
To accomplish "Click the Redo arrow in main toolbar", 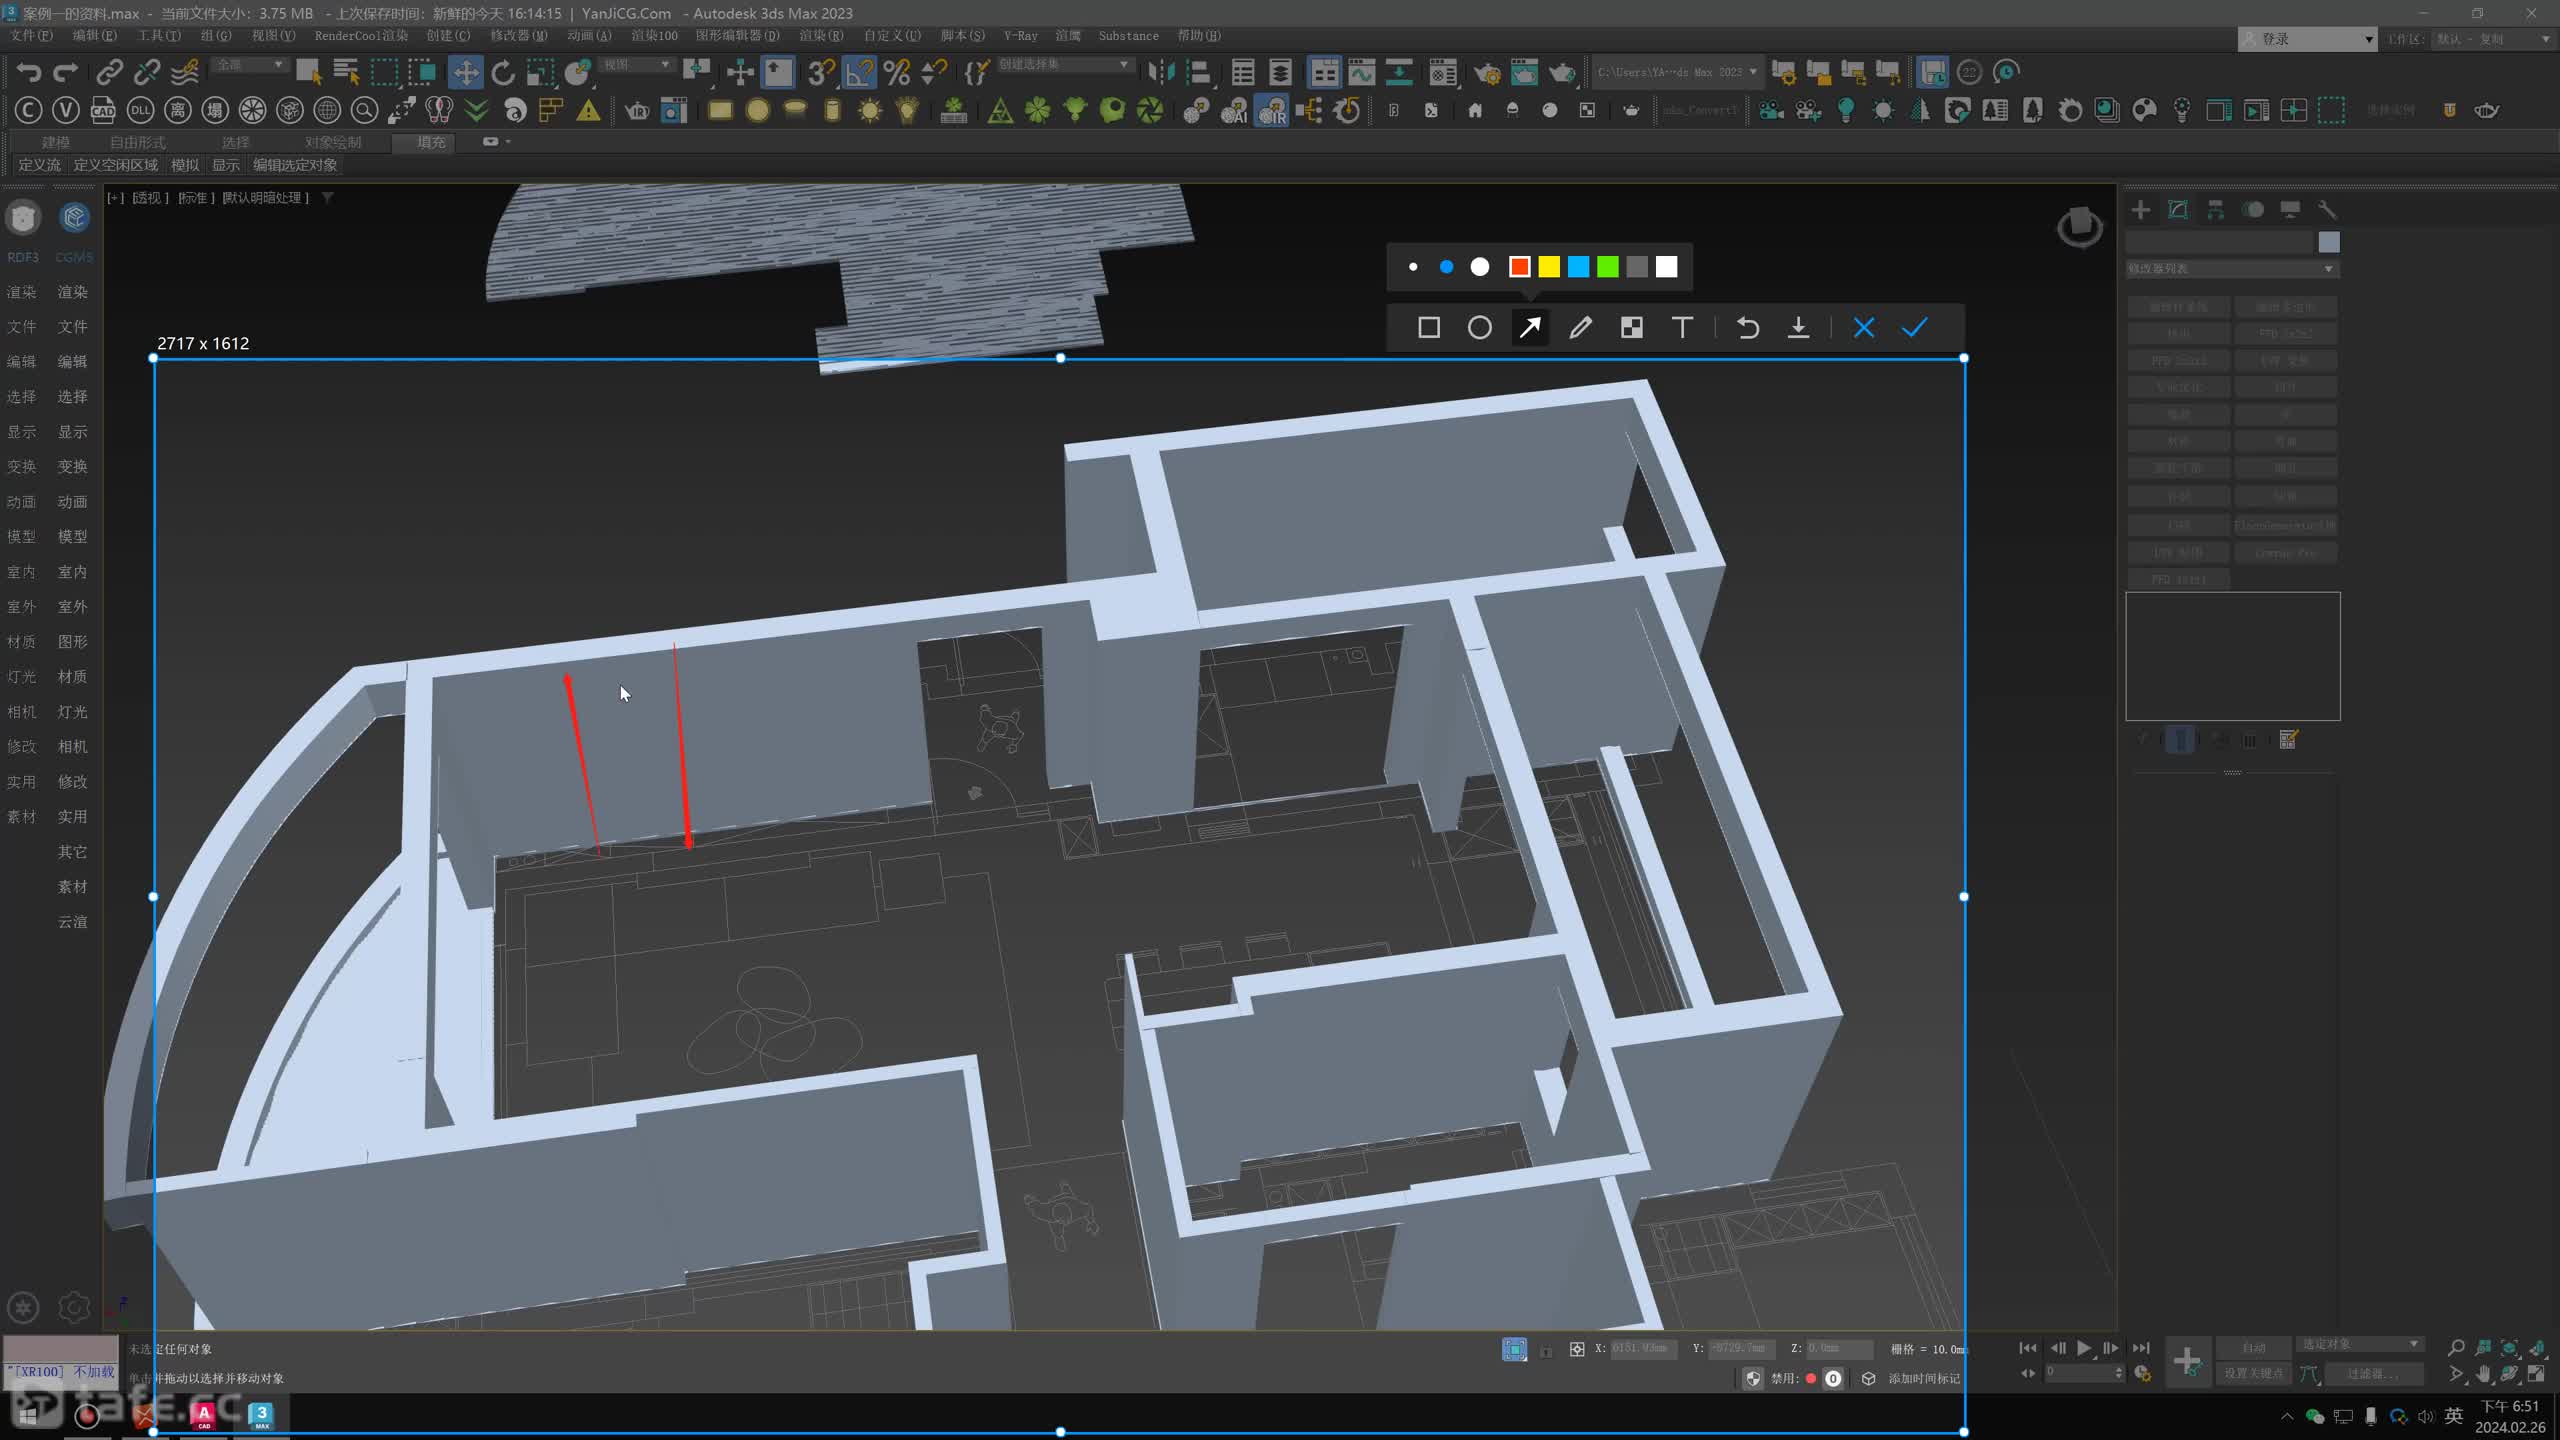I will coord(66,72).
